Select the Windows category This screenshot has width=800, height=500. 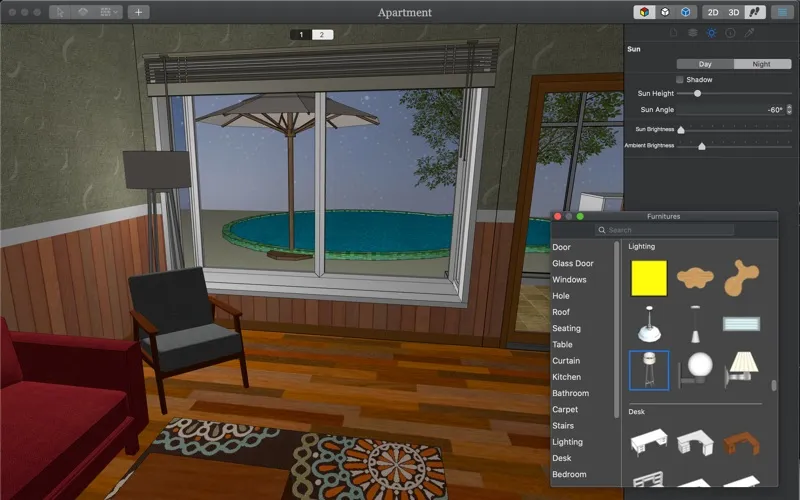(569, 280)
